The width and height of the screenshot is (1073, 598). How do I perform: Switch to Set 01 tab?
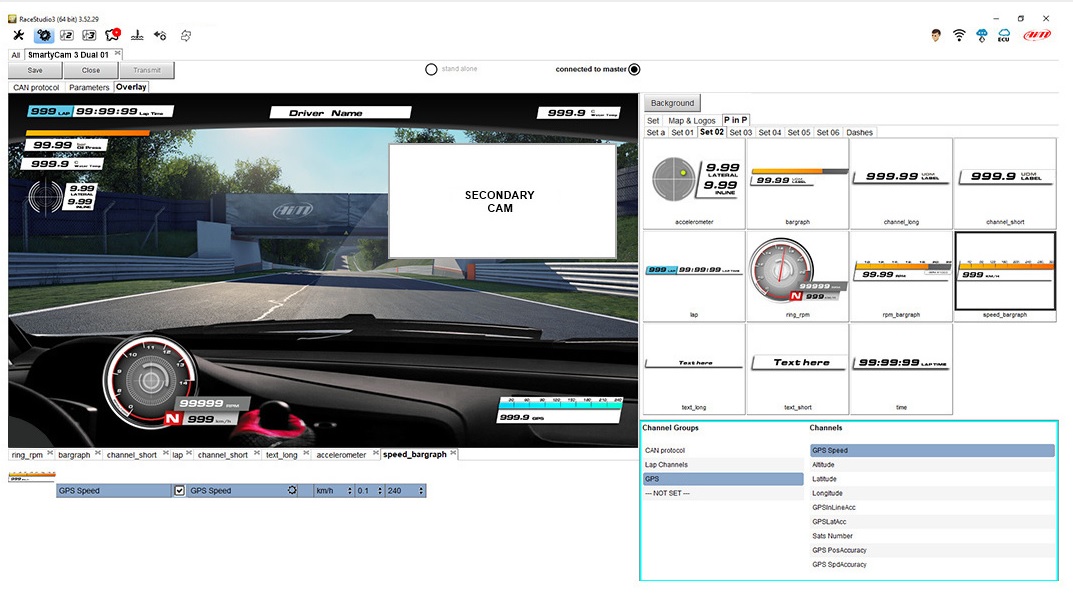[682, 133]
